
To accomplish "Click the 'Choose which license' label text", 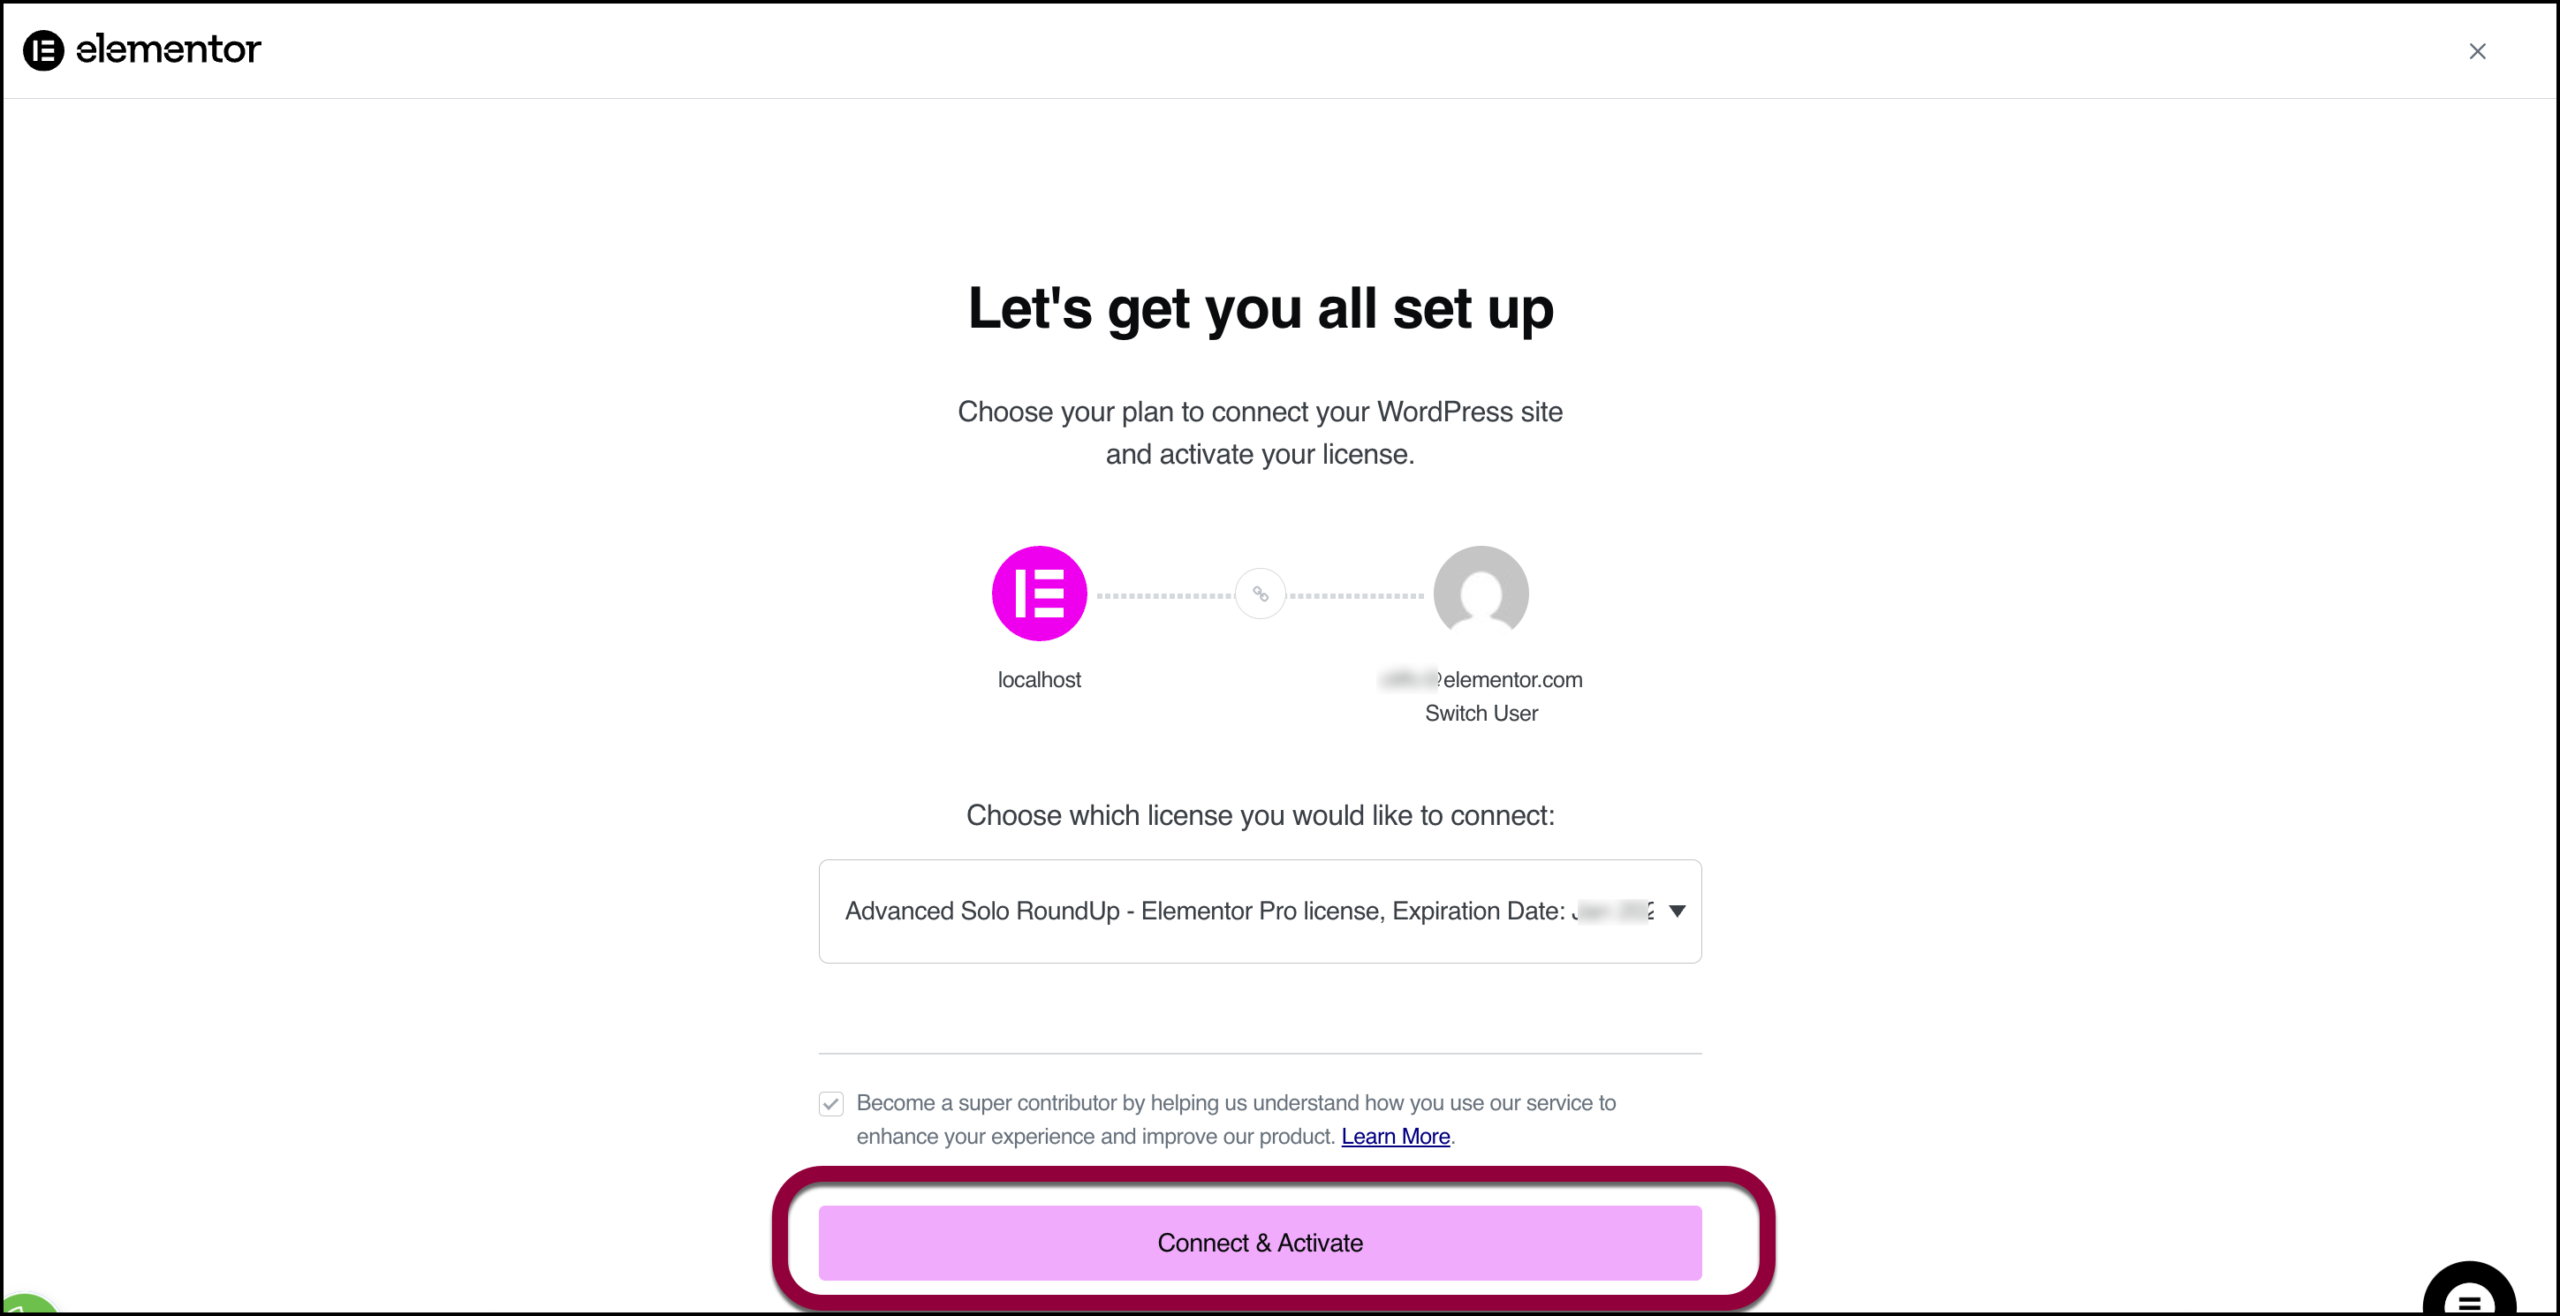I will (1260, 816).
